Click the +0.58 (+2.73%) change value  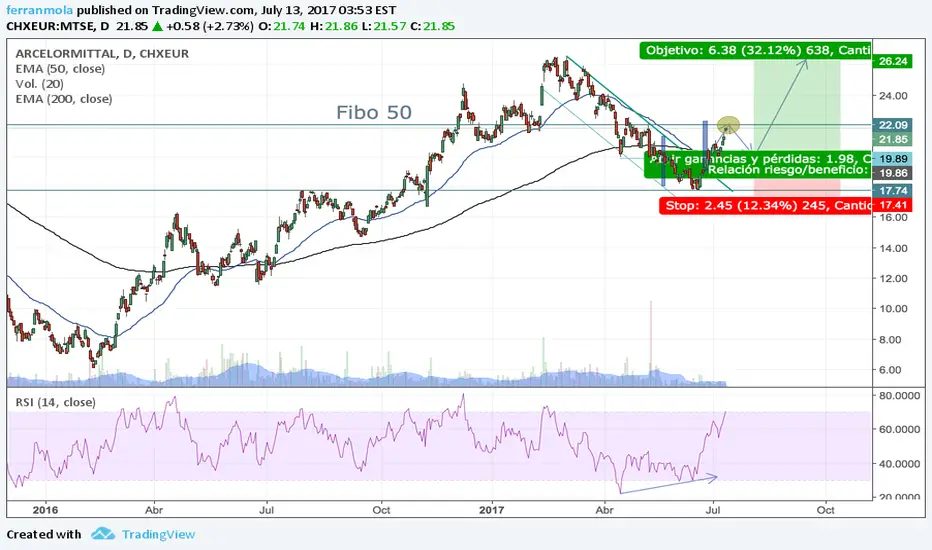point(210,26)
